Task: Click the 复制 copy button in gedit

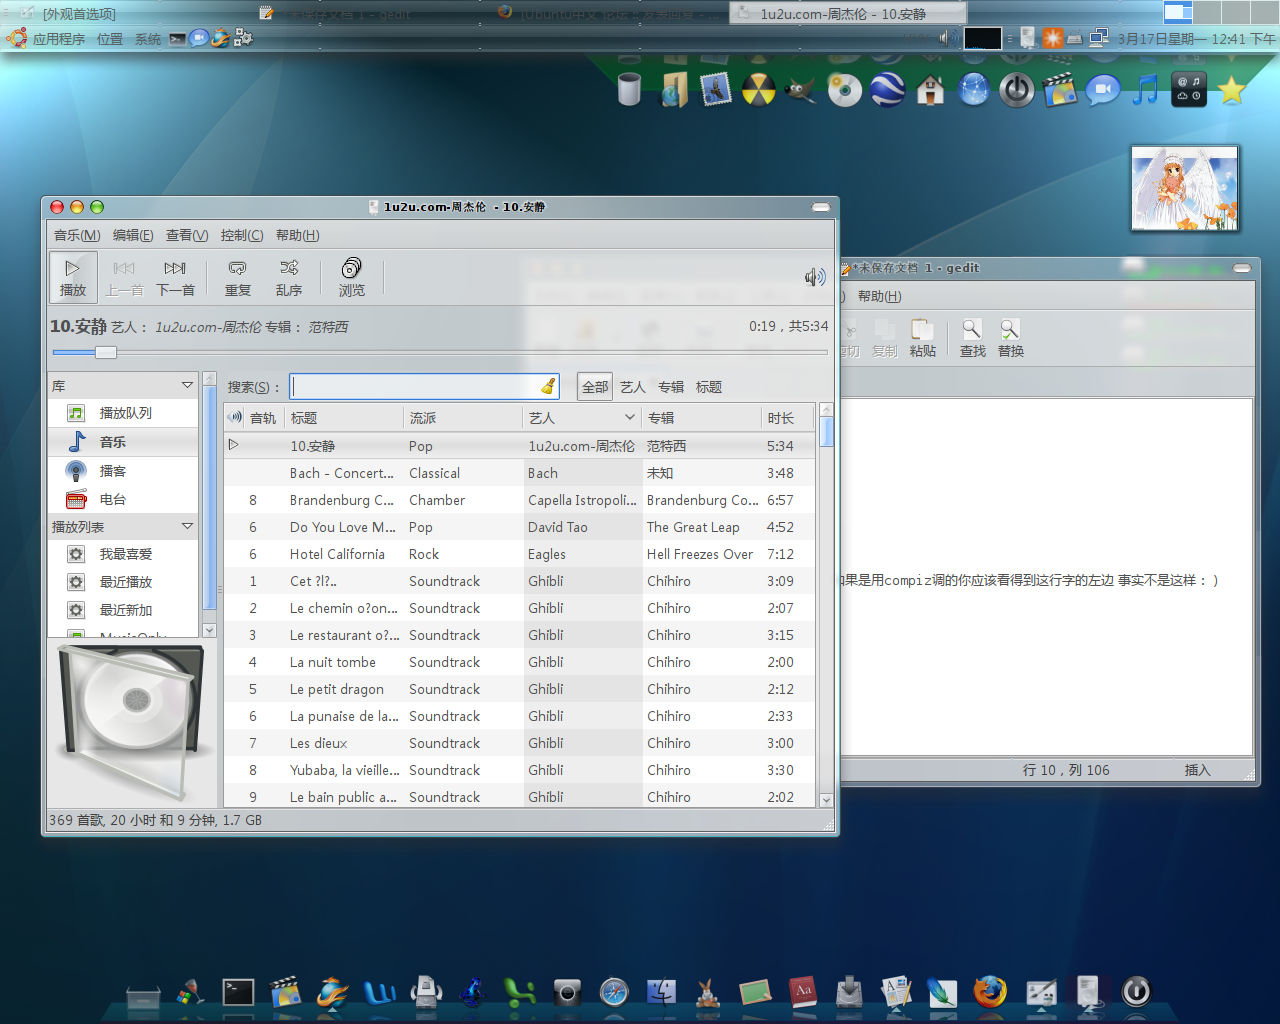Action: [x=885, y=338]
